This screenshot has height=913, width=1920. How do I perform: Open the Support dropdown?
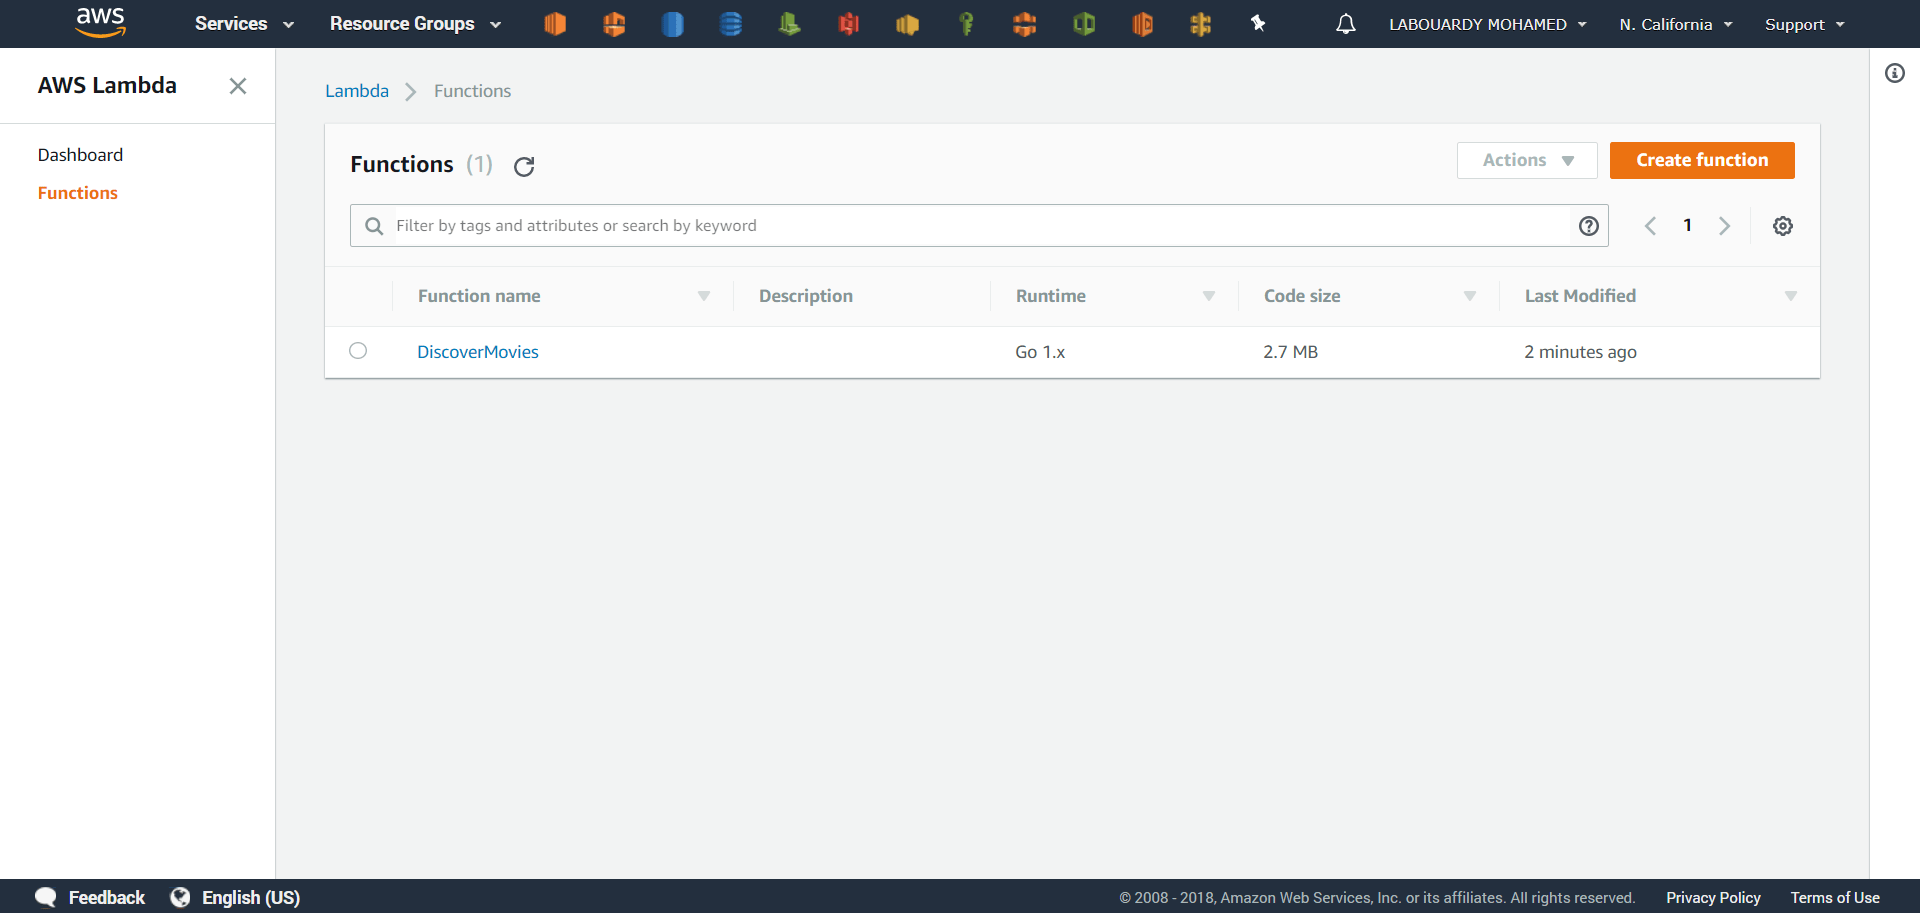(1805, 24)
